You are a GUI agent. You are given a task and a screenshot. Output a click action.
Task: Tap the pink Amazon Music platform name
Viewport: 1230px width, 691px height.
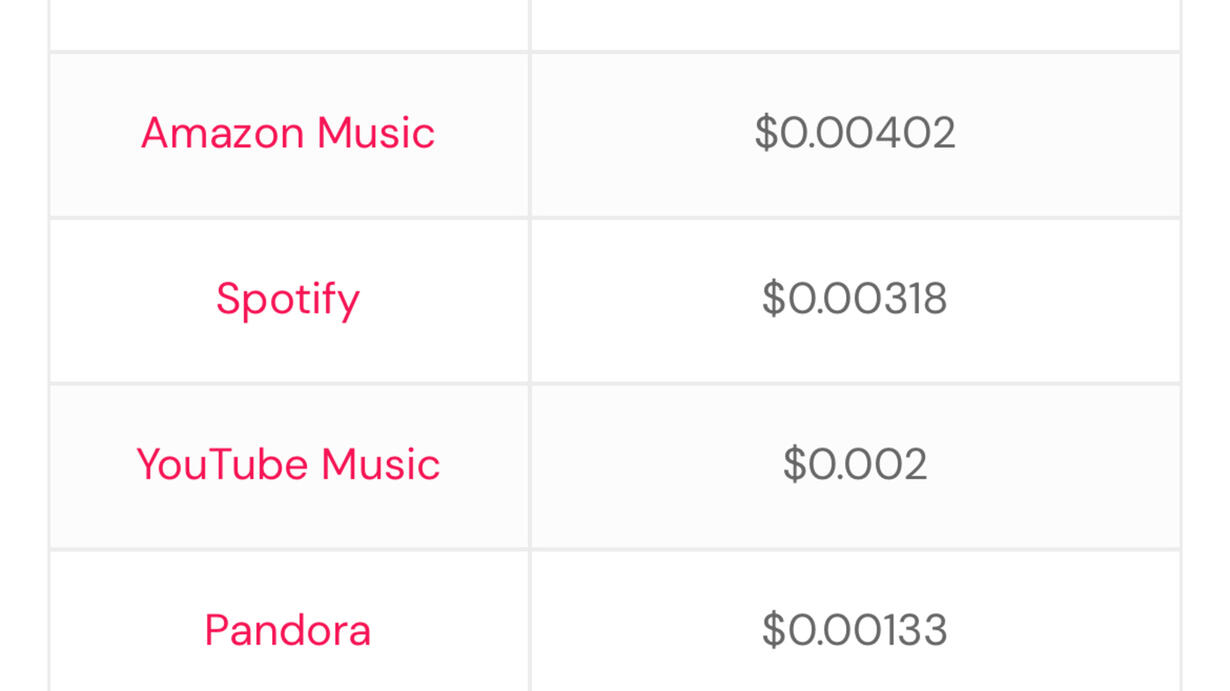[288, 133]
